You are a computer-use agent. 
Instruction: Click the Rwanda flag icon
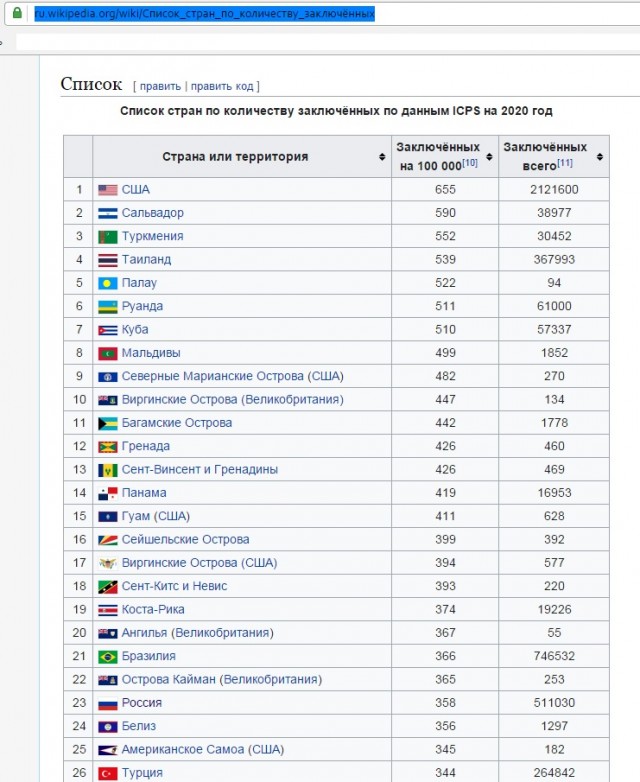tap(108, 307)
